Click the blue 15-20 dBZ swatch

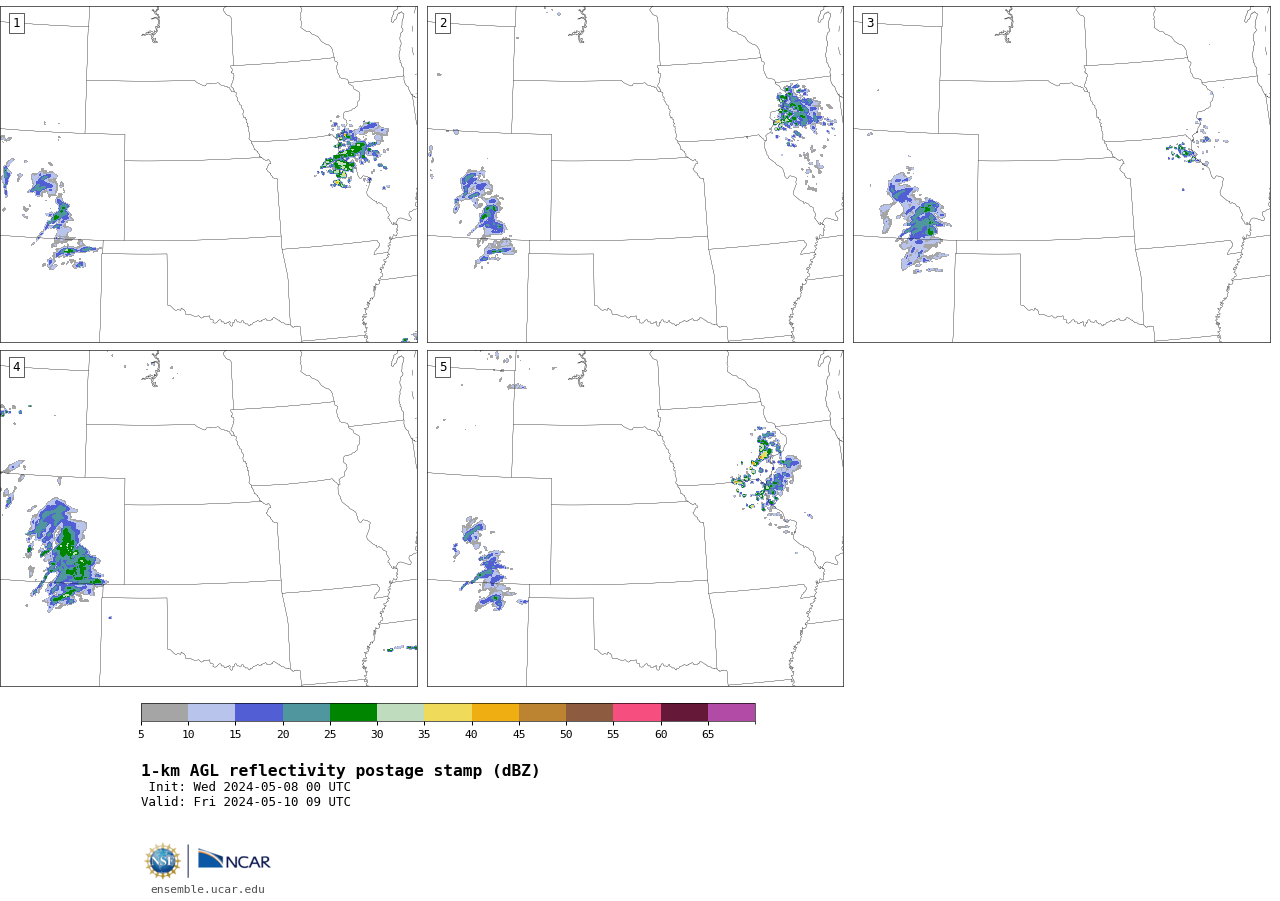(259, 713)
